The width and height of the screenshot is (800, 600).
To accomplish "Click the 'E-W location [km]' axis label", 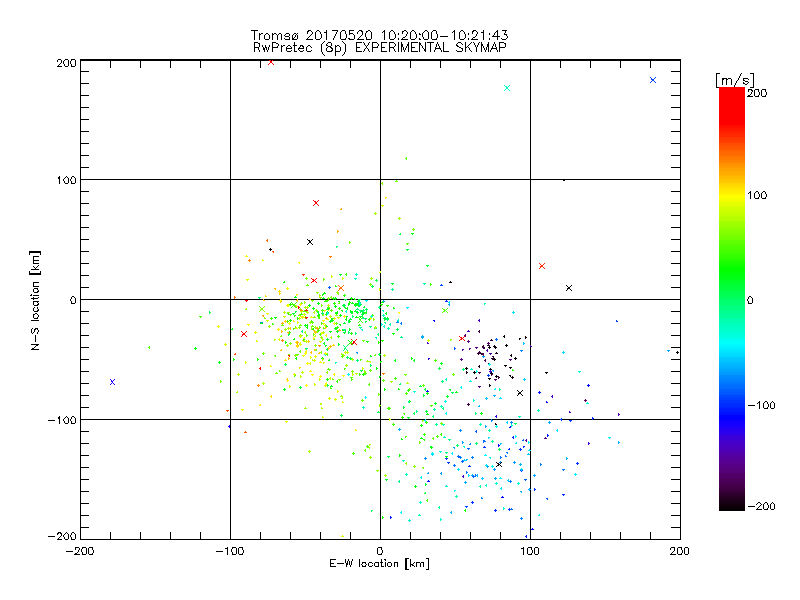I will tap(379, 564).
